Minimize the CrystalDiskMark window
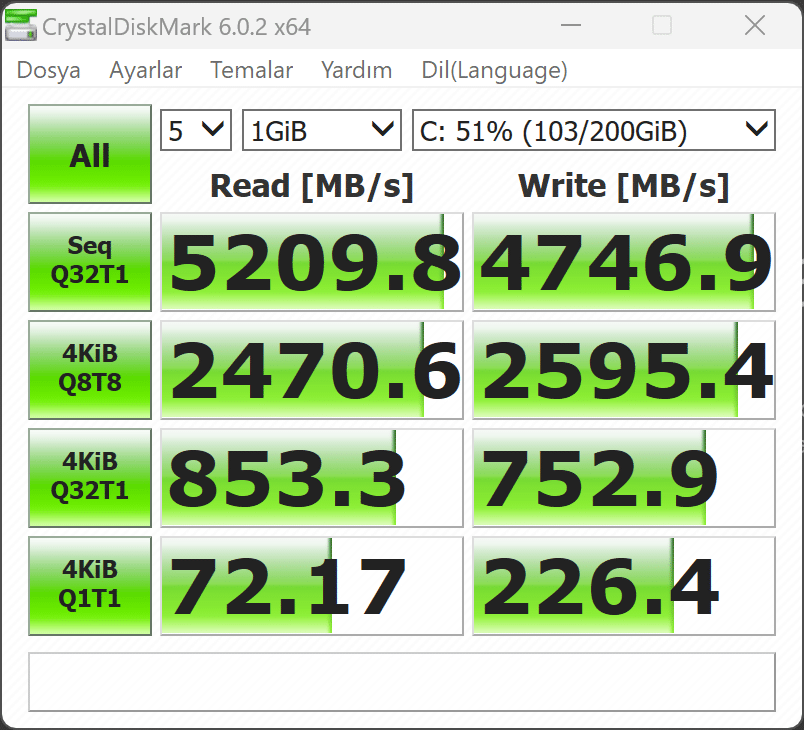 click(571, 25)
